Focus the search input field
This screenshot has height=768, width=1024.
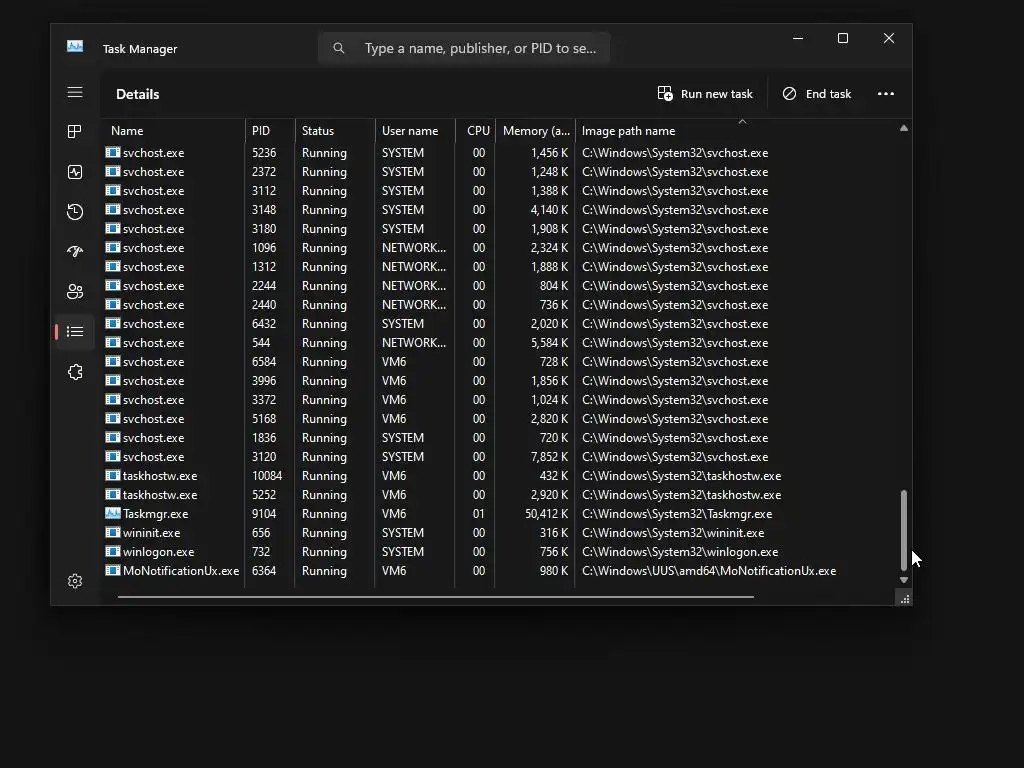click(464, 48)
